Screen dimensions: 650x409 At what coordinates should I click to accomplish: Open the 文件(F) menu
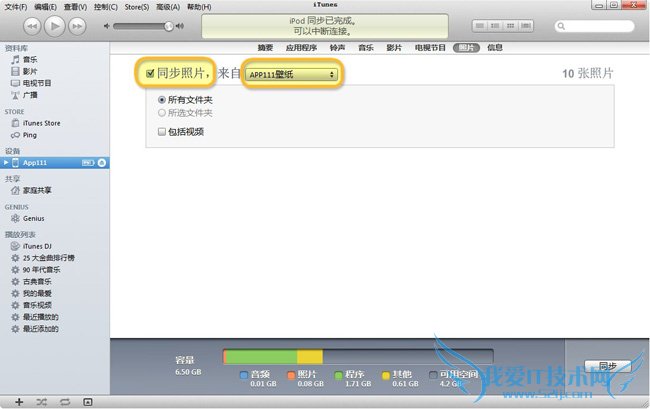16,7
